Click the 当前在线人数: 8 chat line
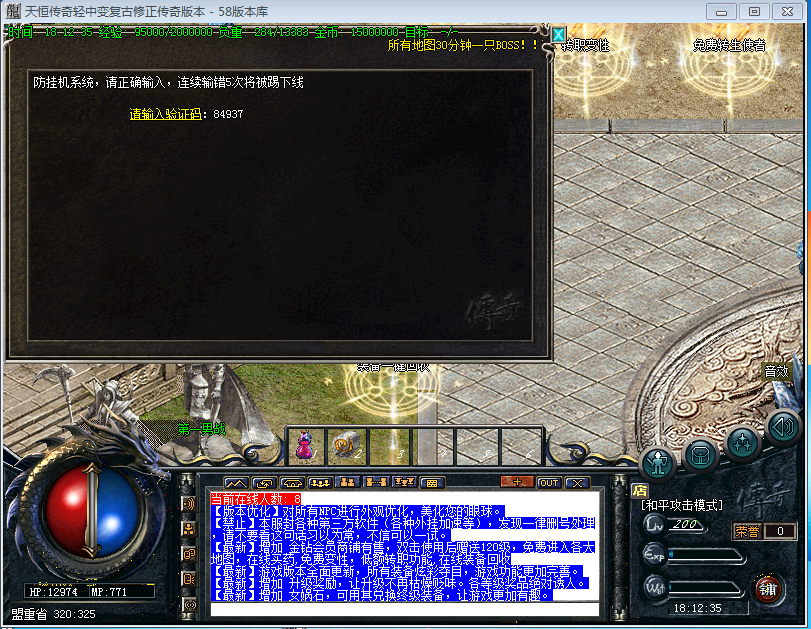Viewport: 811px width, 629px height. [256, 499]
